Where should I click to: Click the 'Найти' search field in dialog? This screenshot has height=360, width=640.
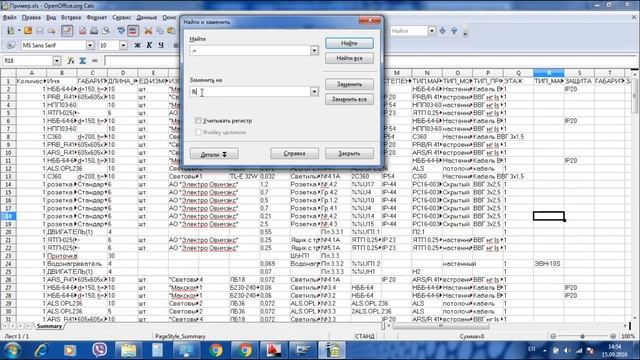coord(250,51)
